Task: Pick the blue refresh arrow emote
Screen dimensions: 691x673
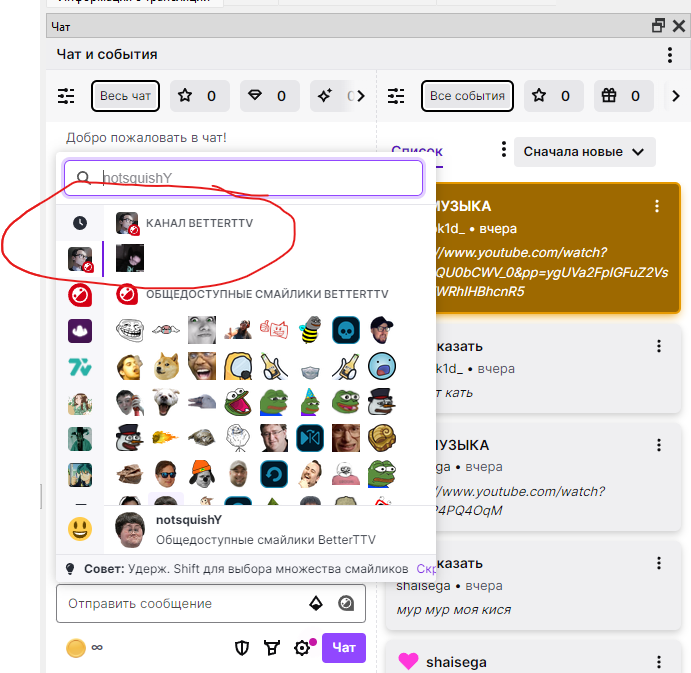Action: click(274, 474)
